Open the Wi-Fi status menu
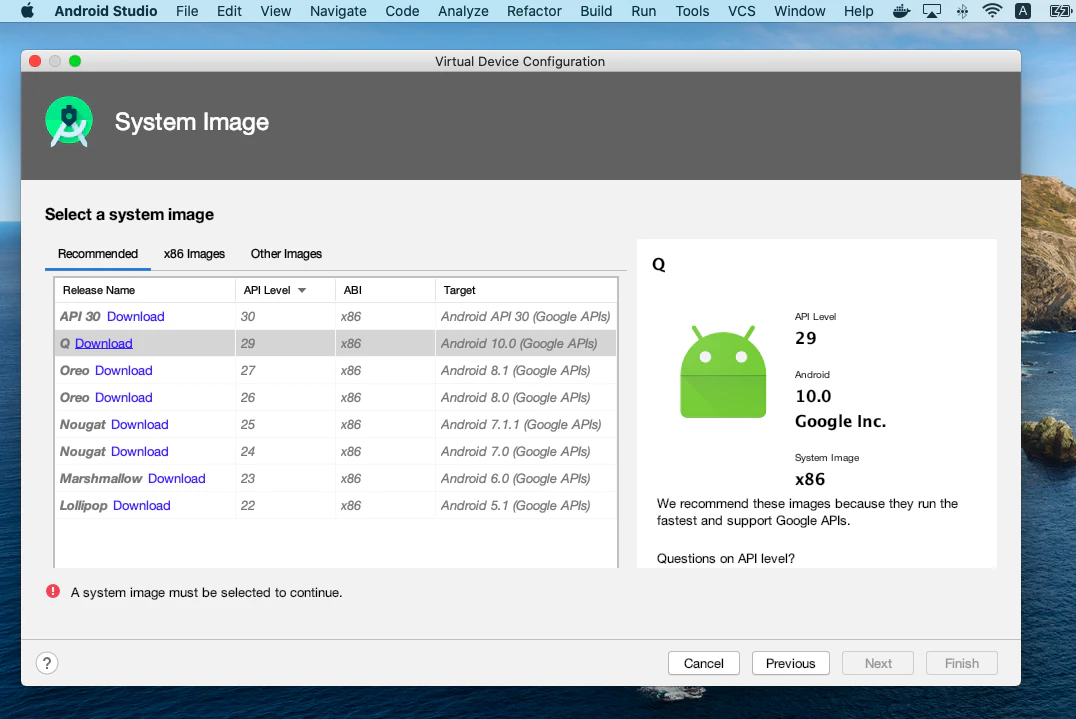The width and height of the screenshot is (1076, 719). point(992,11)
